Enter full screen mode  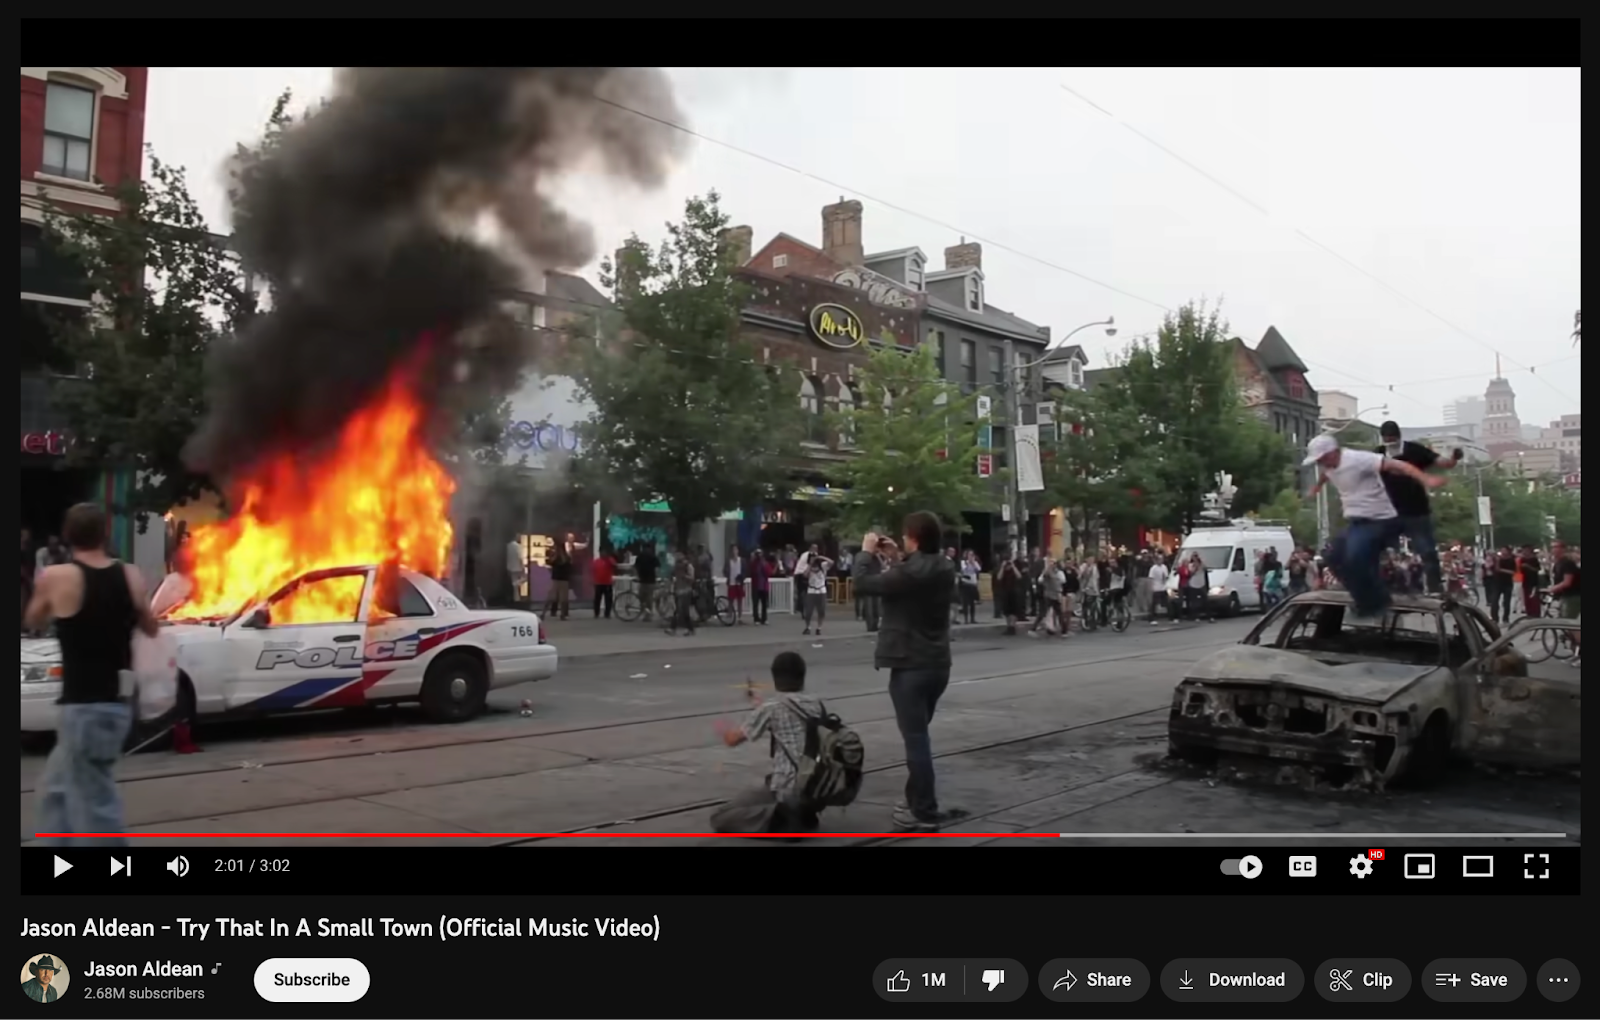coord(1536,866)
